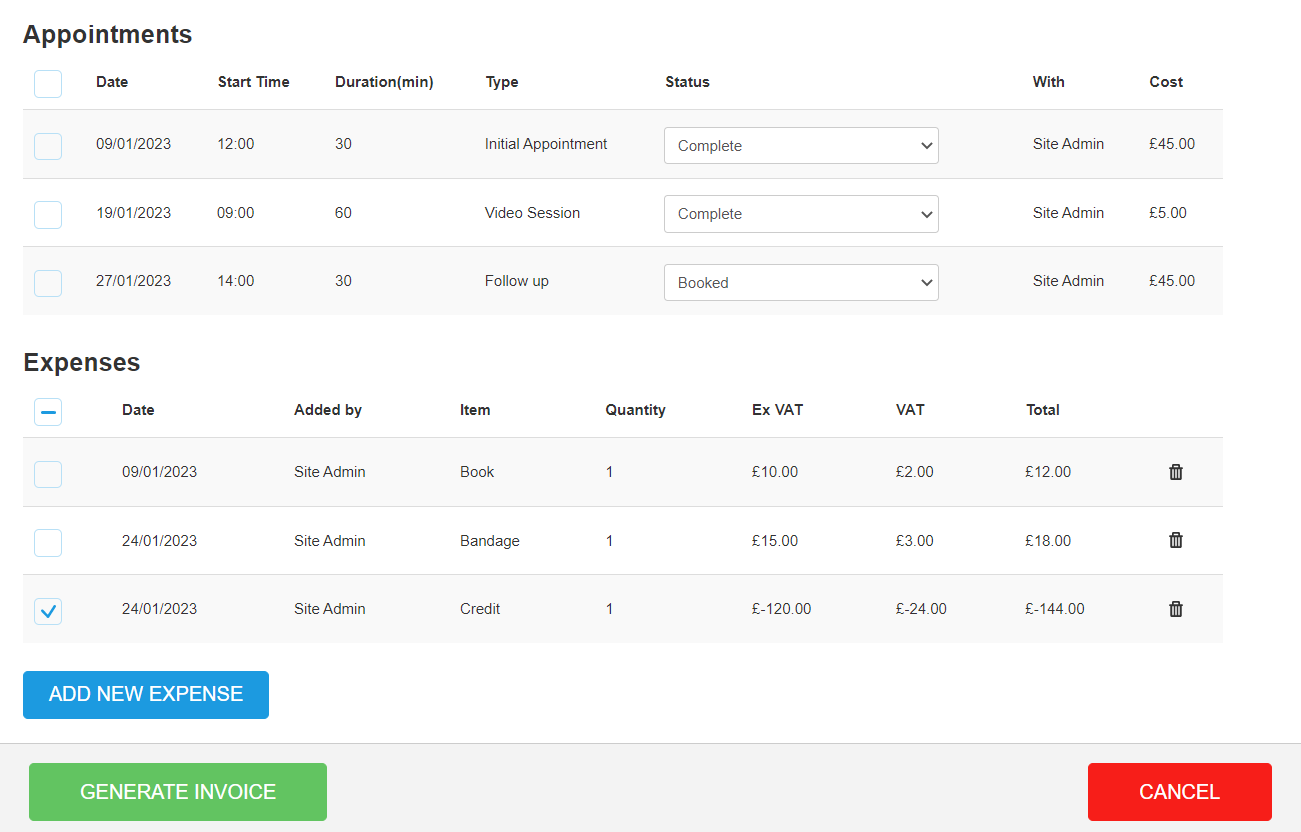Change the Booked status on Follow up
The width and height of the screenshot is (1301, 832).
pos(801,283)
